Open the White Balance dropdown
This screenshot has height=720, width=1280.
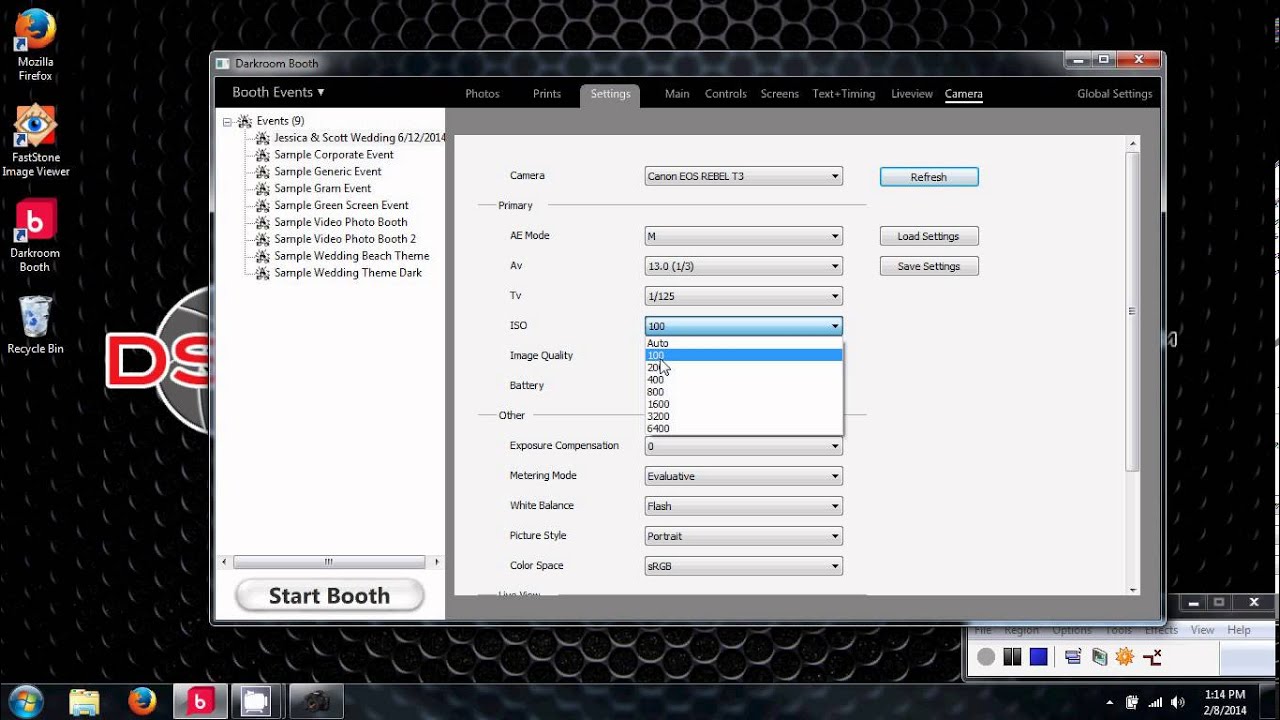pyautogui.click(x=744, y=506)
